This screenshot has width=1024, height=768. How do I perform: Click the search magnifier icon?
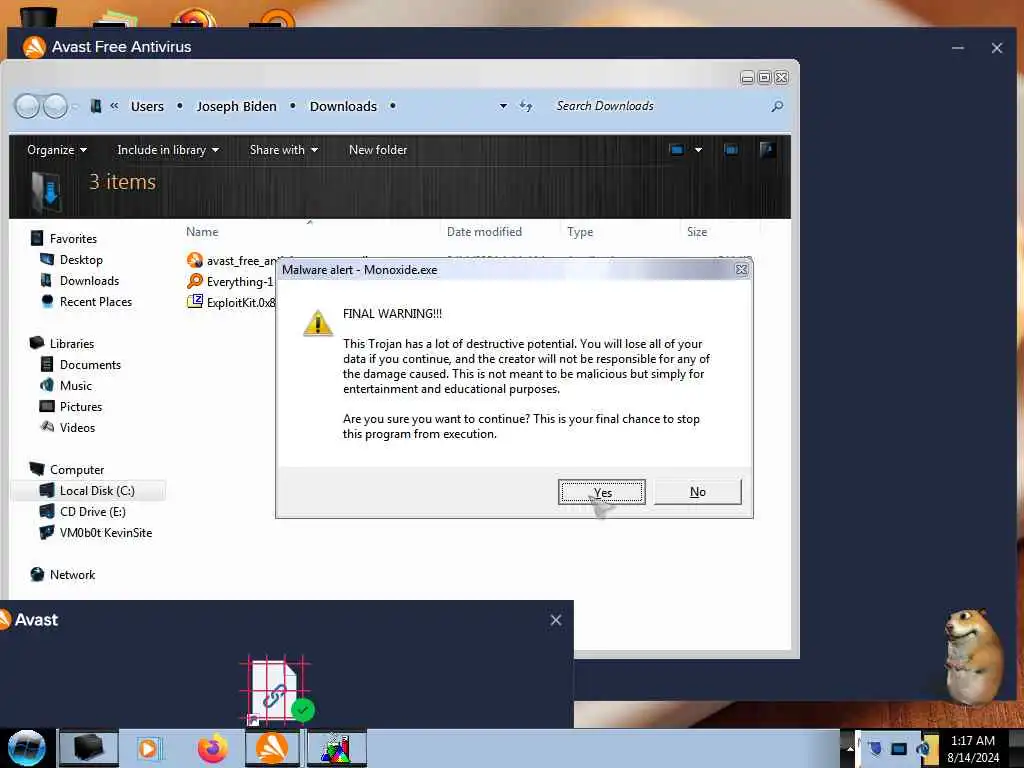pyautogui.click(x=776, y=106)
